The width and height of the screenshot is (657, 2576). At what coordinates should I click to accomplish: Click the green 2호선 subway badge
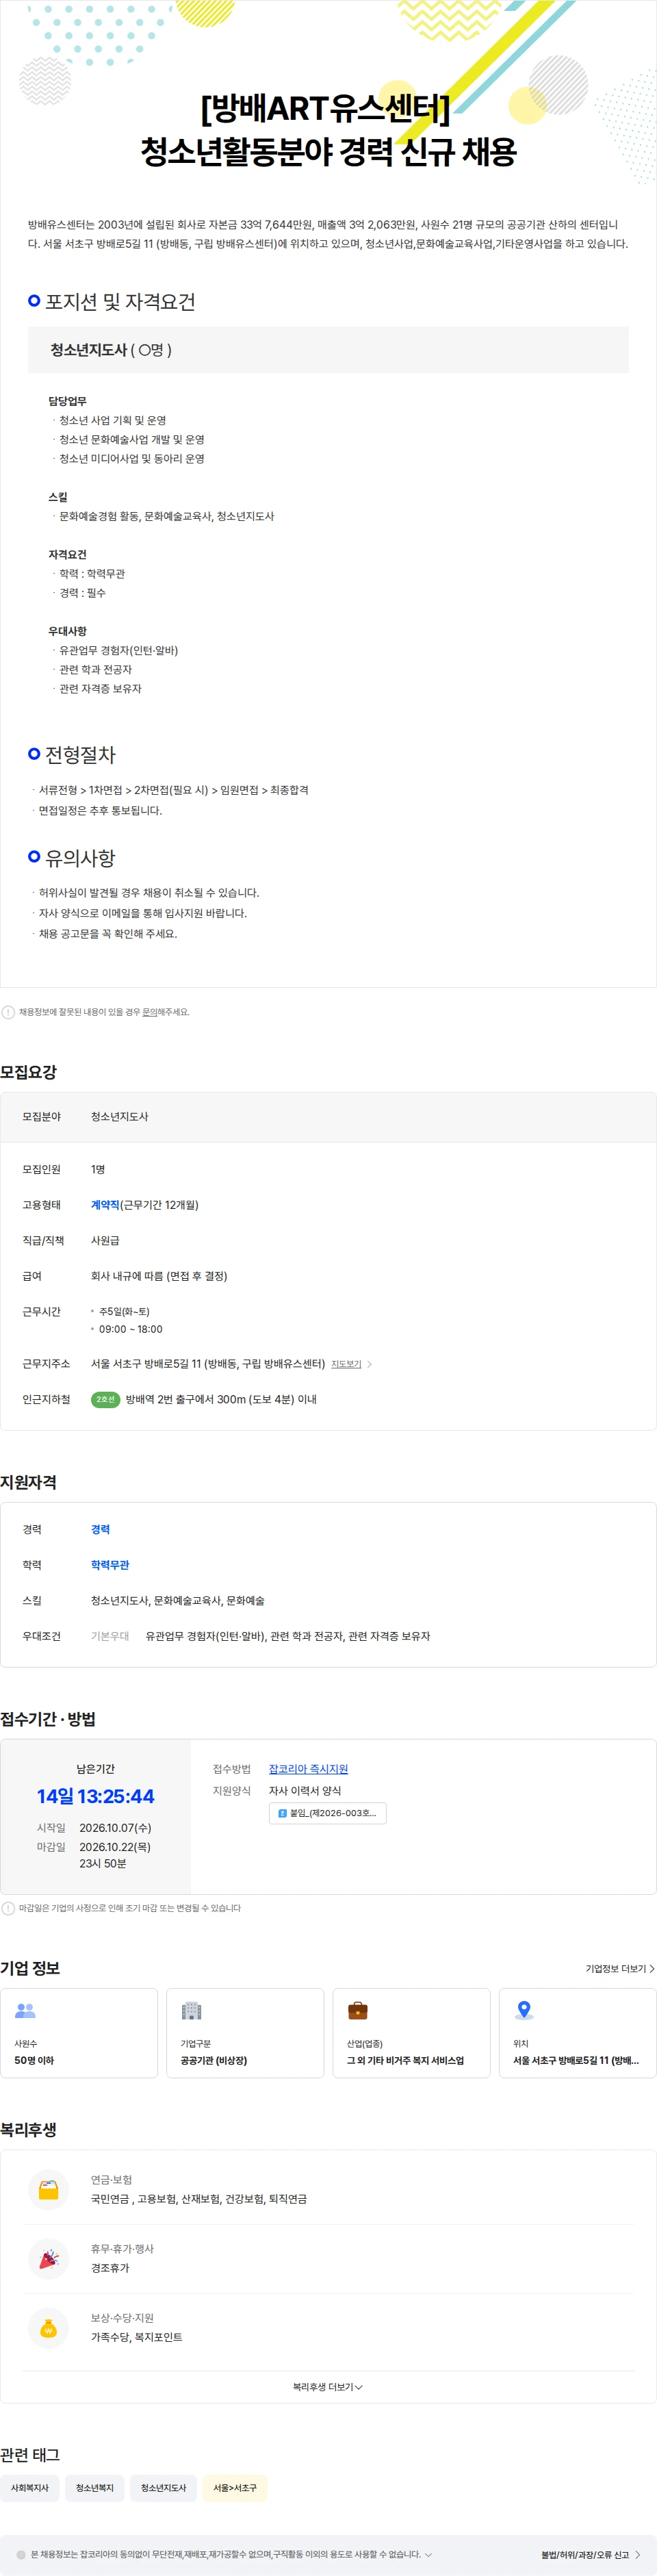tap(105, 1400)
